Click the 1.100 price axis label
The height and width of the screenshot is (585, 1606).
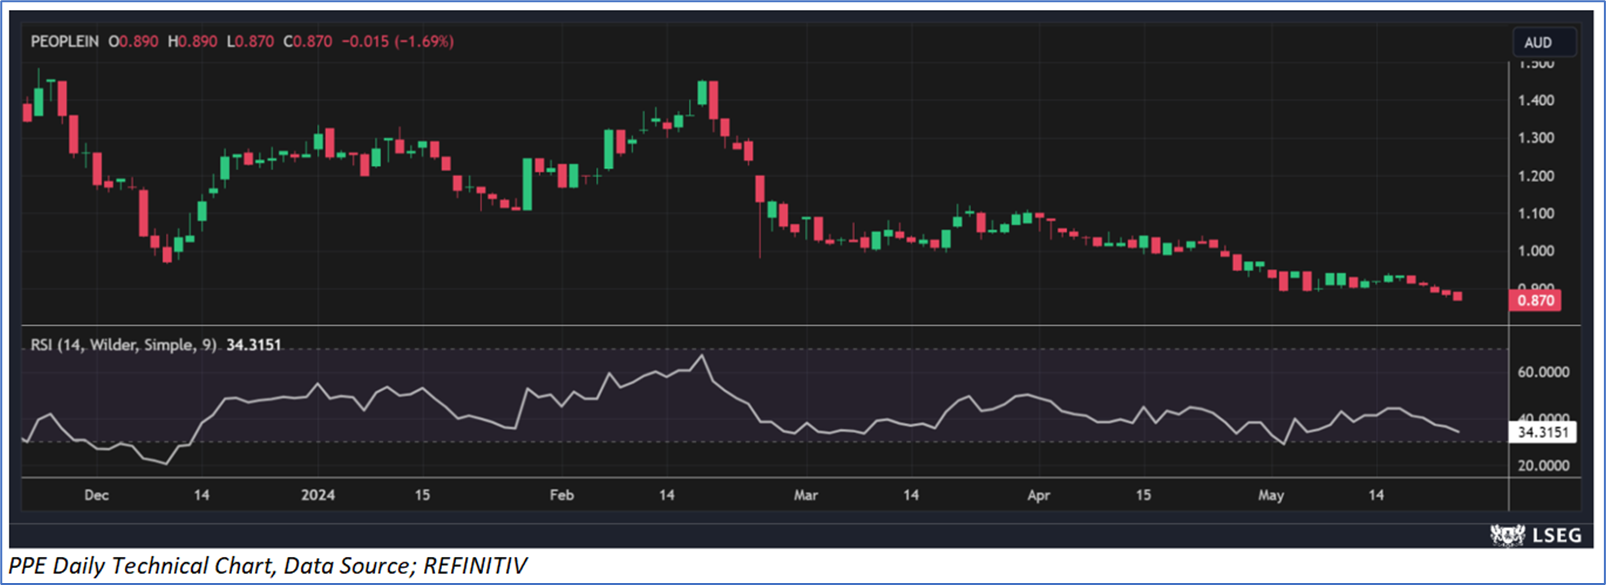(1536, 213)
